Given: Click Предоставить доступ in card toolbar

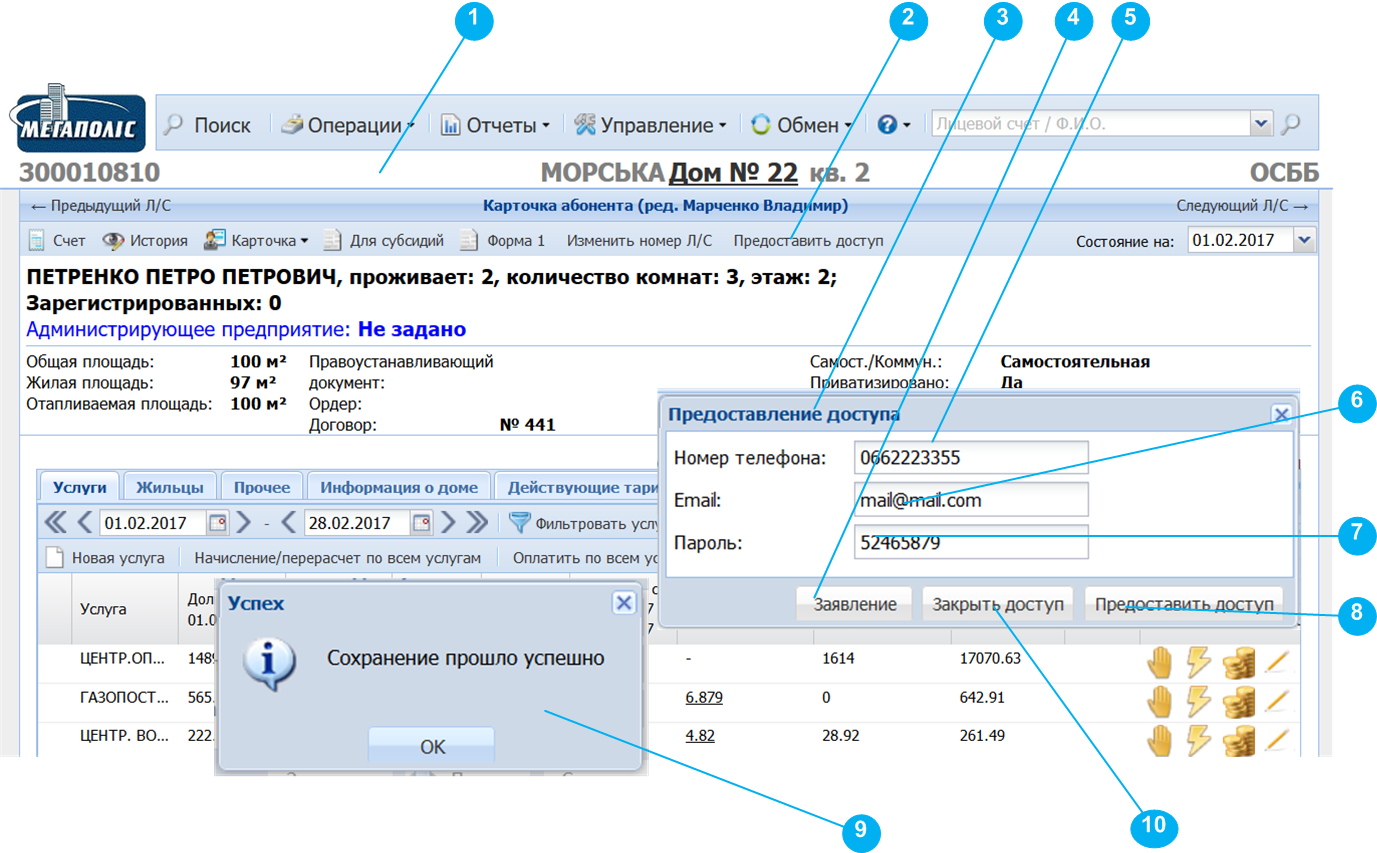Looking at the screenshot, I should [x=808, y=241].
